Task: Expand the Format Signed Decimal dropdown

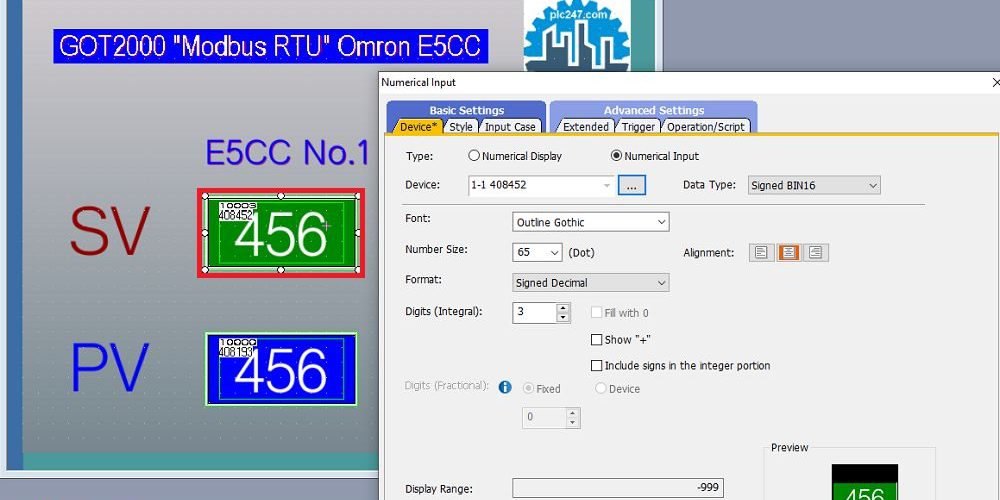Action: pos(591,283)
